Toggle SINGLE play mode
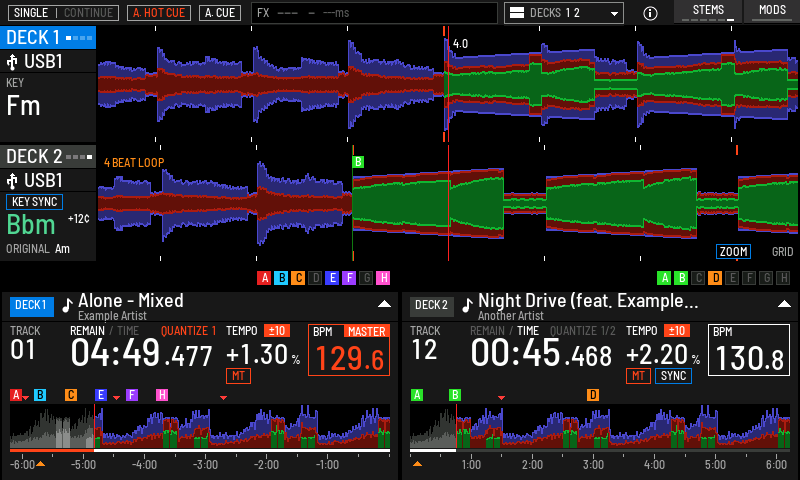Viewport: 800px width, 480px height. pyautogui.click(x=31, y=13)
